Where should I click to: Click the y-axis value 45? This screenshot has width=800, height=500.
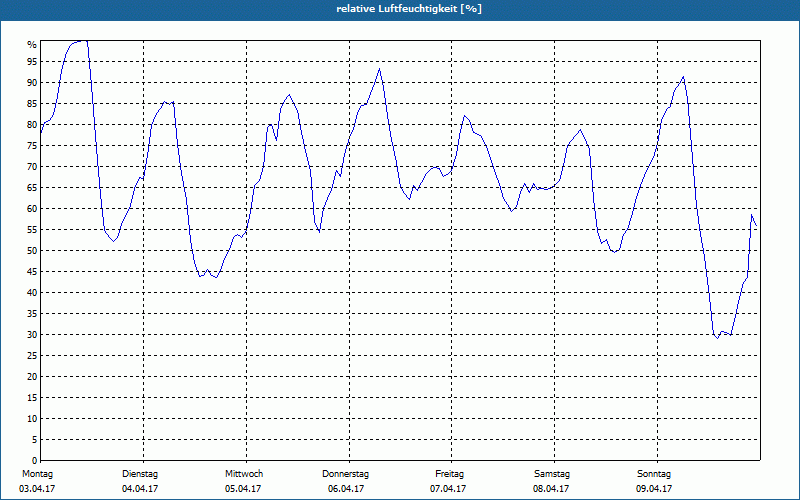32,271
